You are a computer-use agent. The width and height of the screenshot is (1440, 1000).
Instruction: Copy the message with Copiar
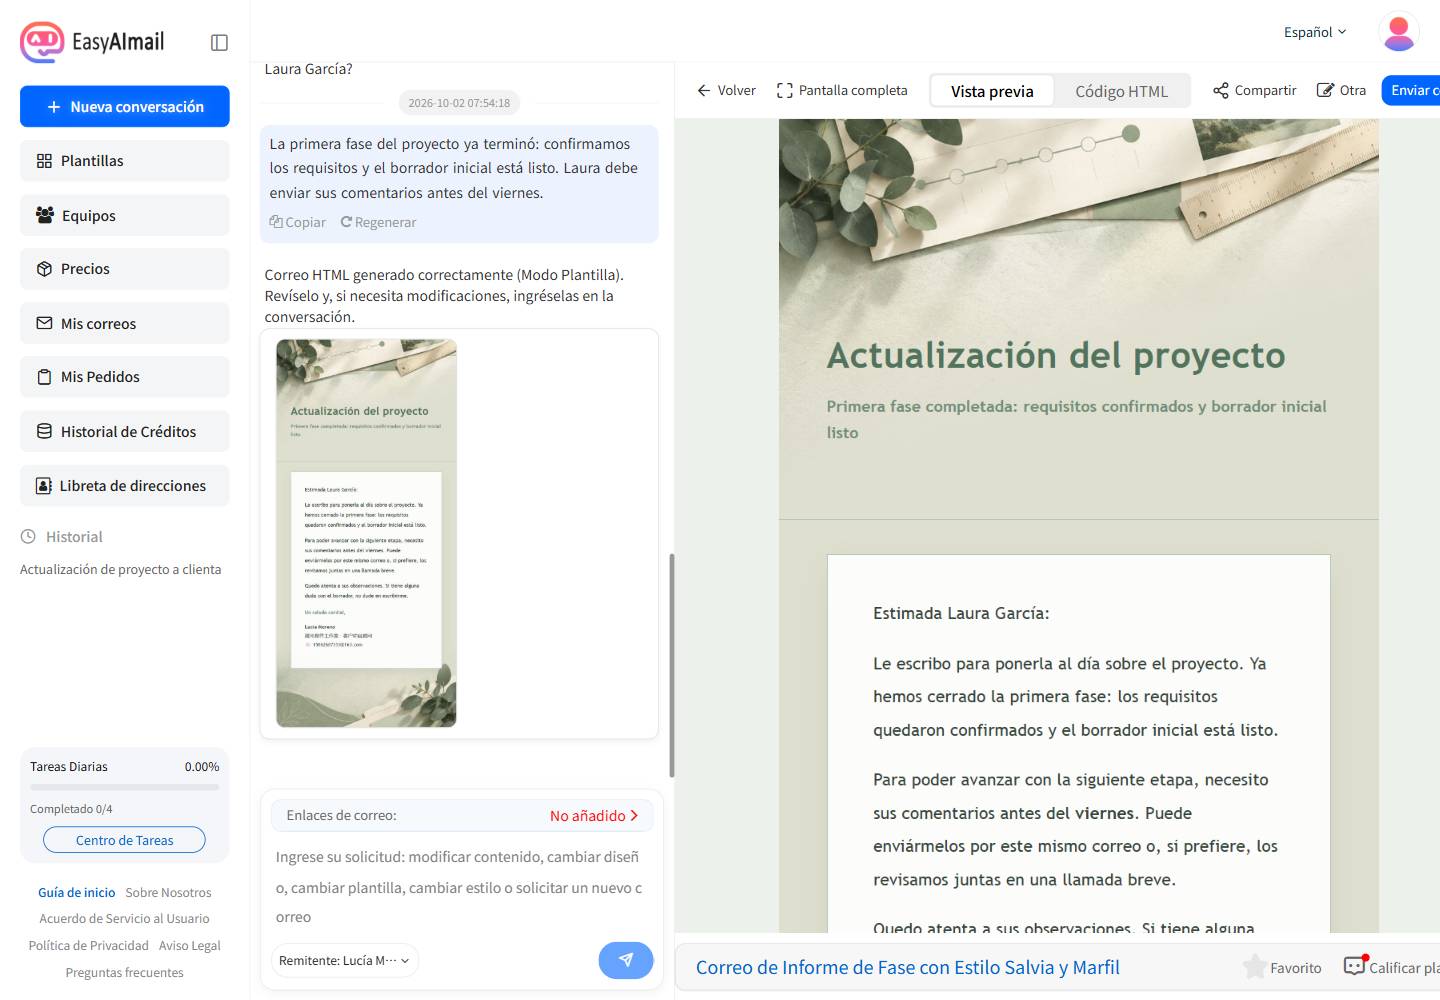(298, 222)
